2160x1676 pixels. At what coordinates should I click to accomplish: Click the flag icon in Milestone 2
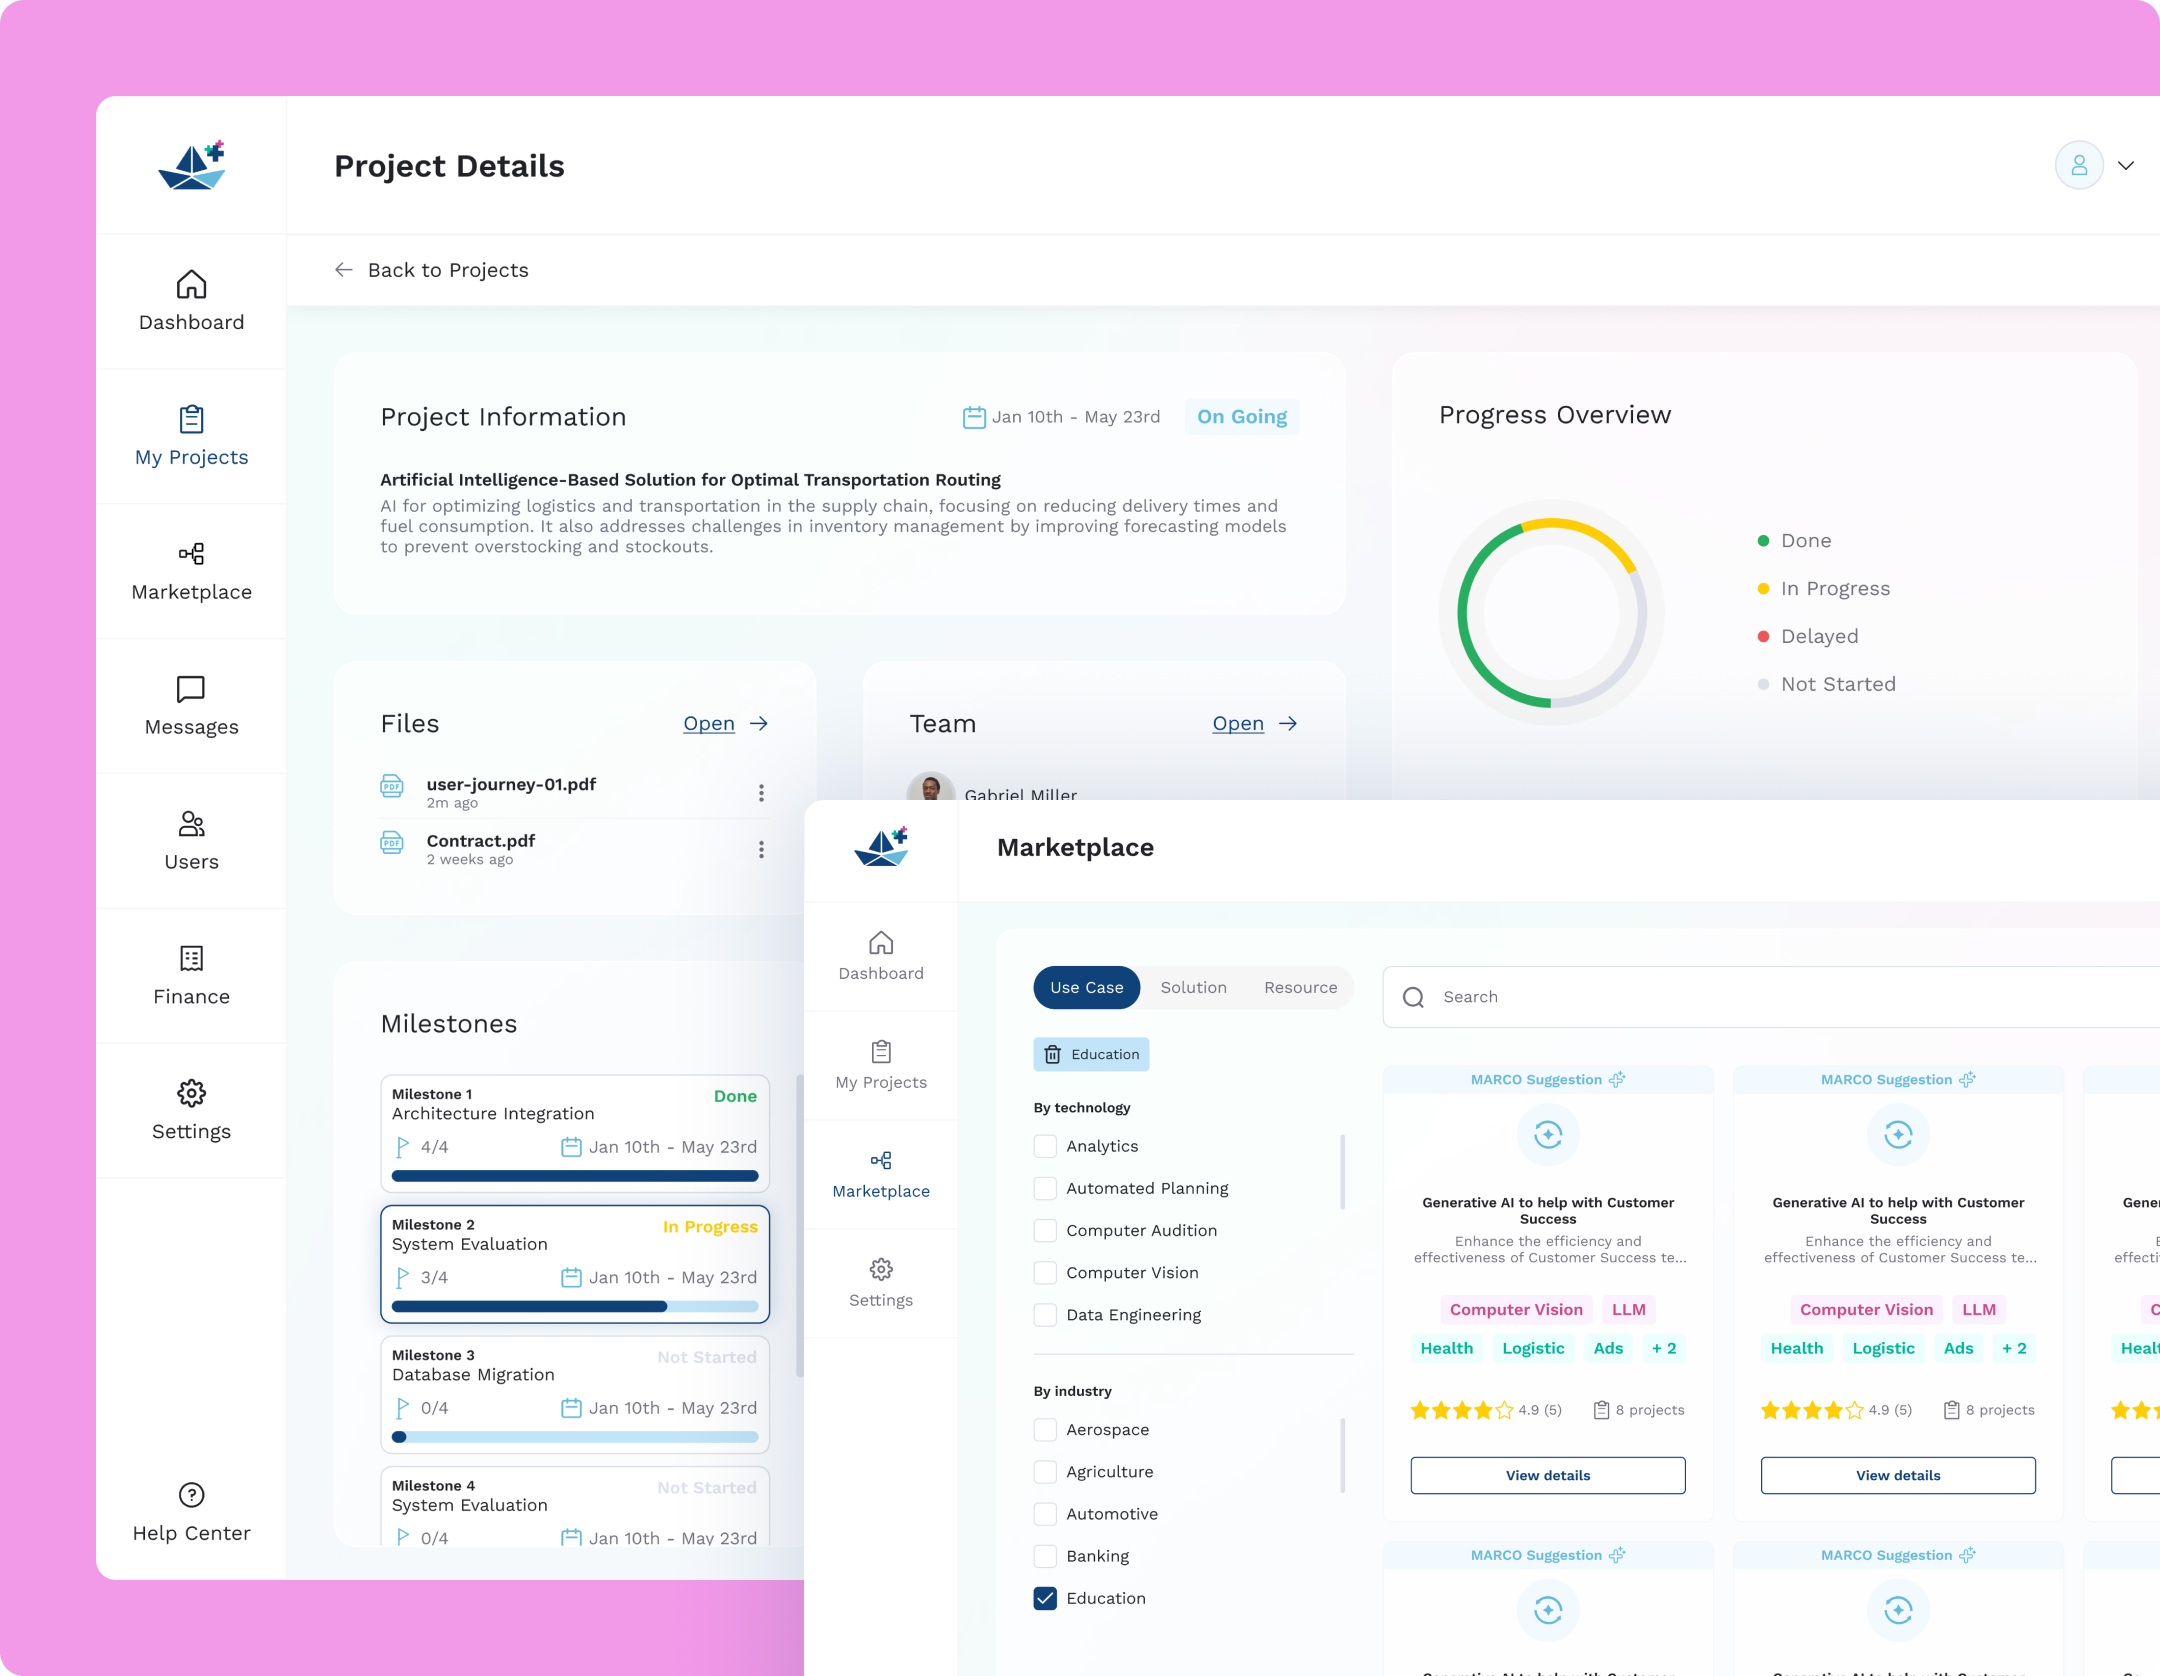(402, 1277)
